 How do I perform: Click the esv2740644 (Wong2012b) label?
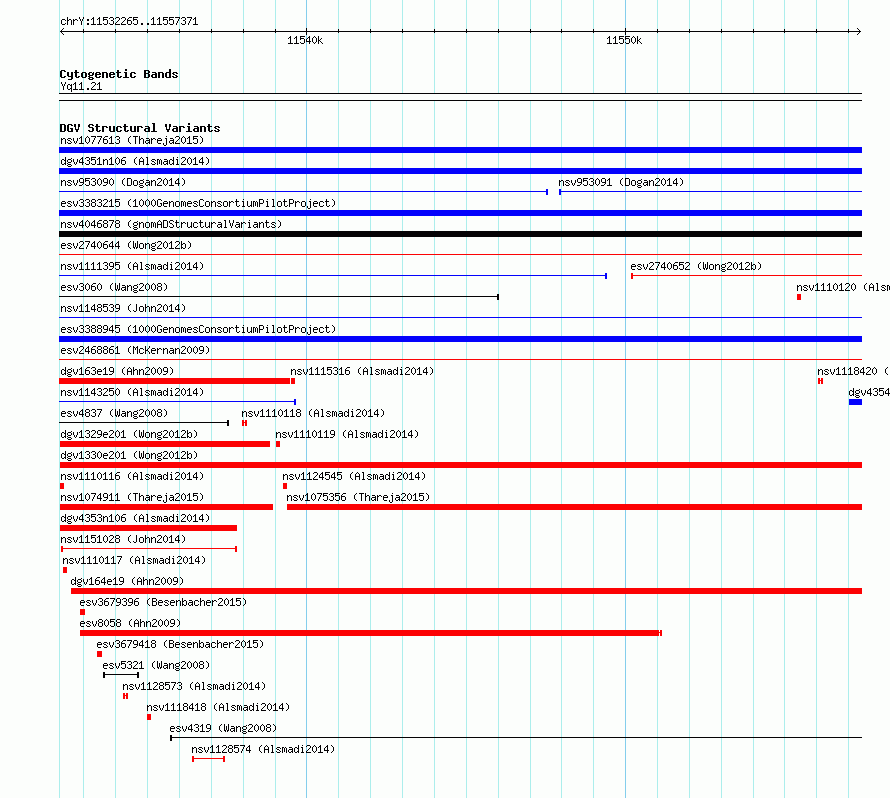click(126, 245)
